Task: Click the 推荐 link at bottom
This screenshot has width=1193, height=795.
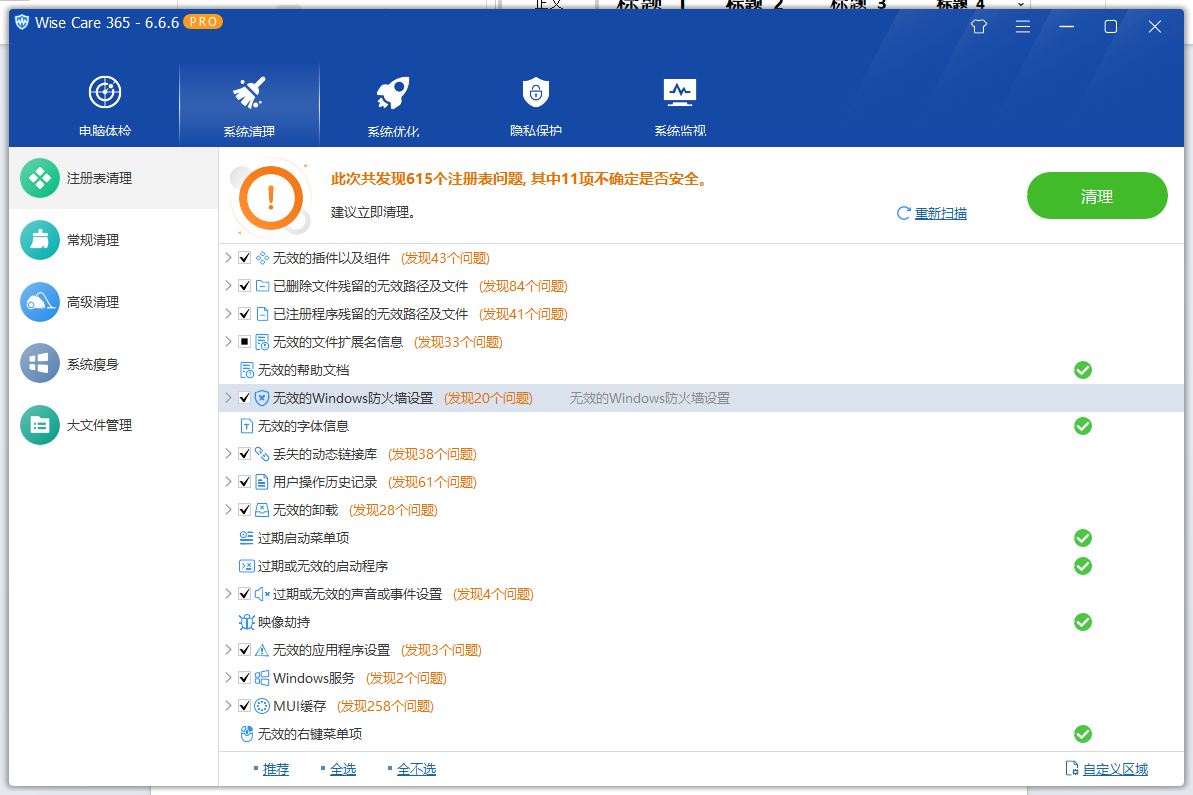Action: pyautogui.click(x=275, y=769)
